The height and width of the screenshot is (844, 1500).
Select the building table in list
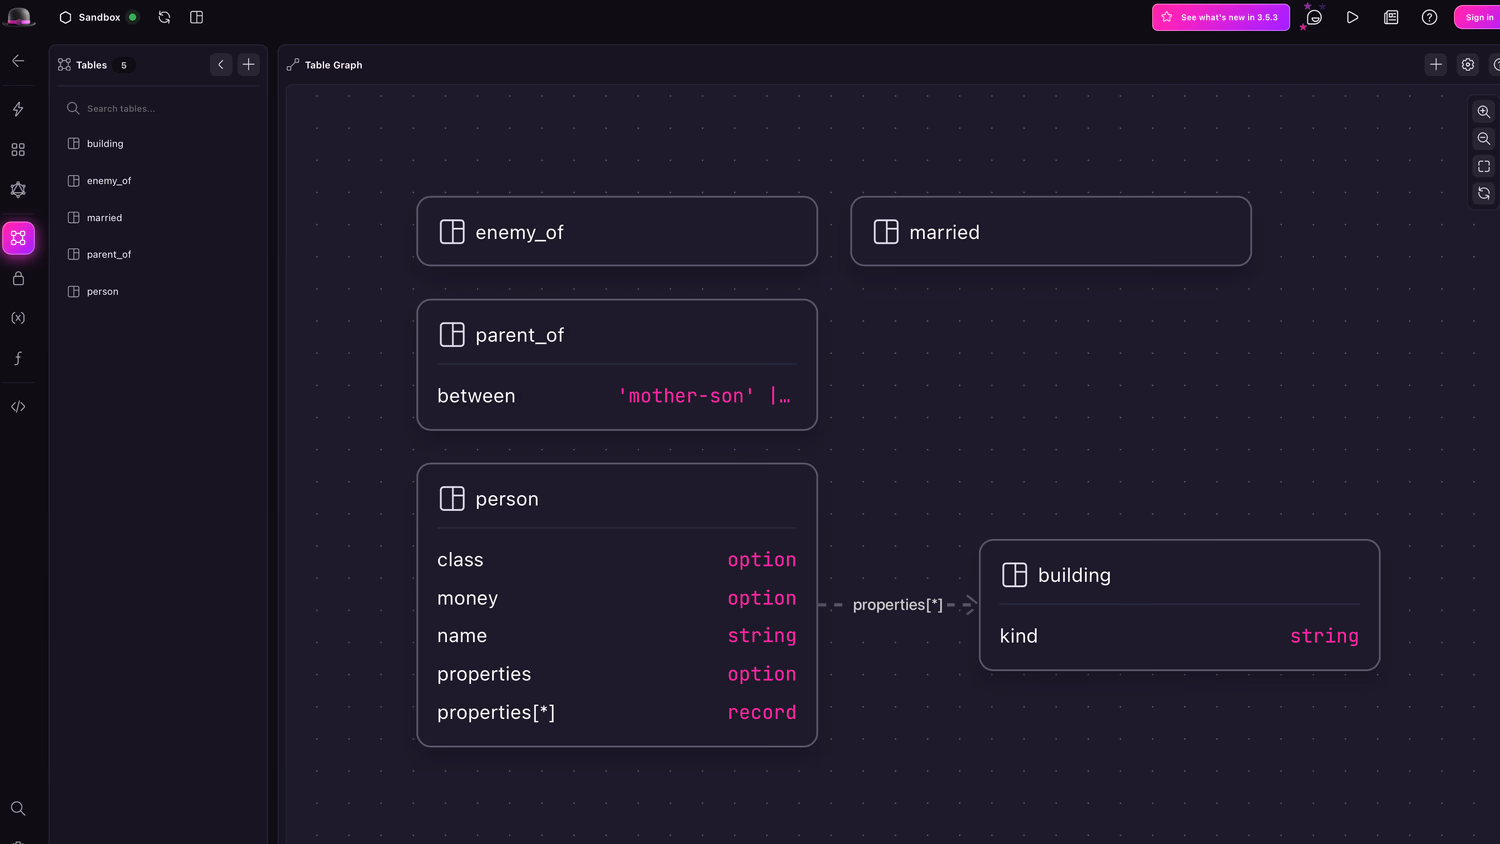tap(105, 144)
